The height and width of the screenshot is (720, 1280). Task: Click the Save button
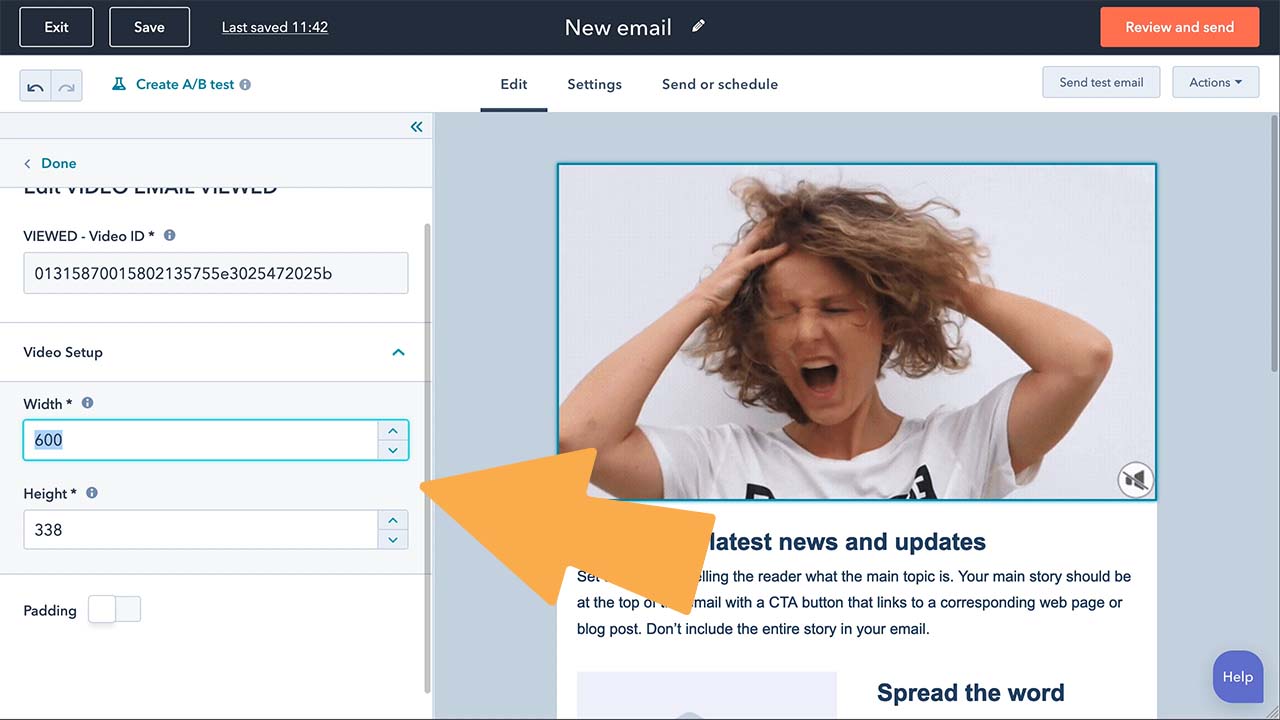(149, 27)
